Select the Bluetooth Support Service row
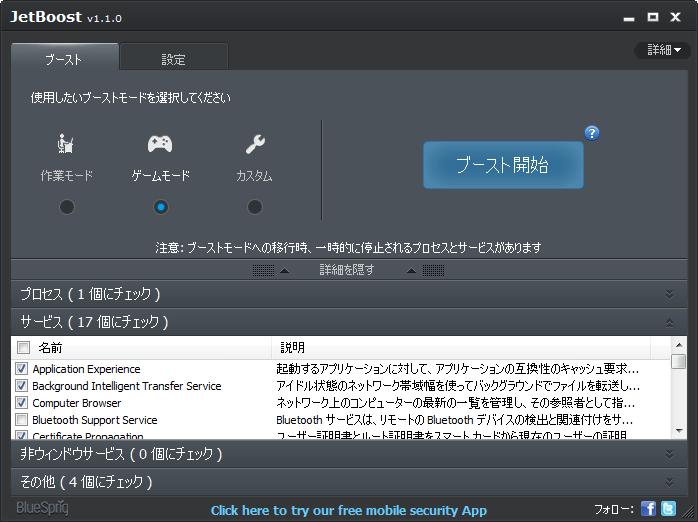 (341, 419)
